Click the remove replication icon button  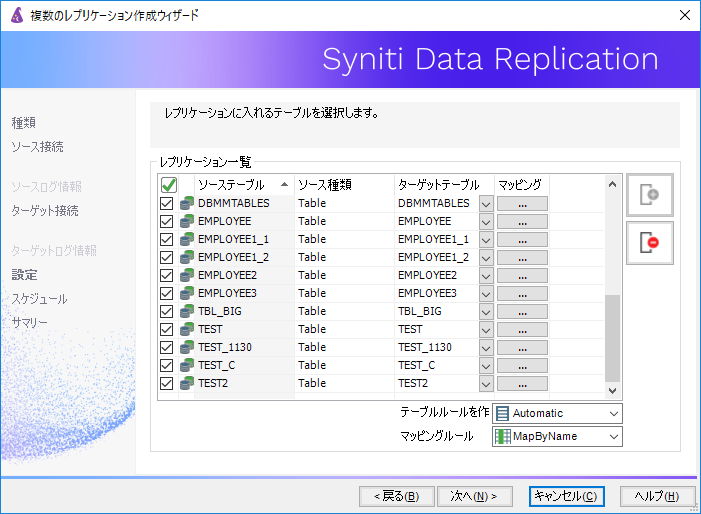point(650,243)
